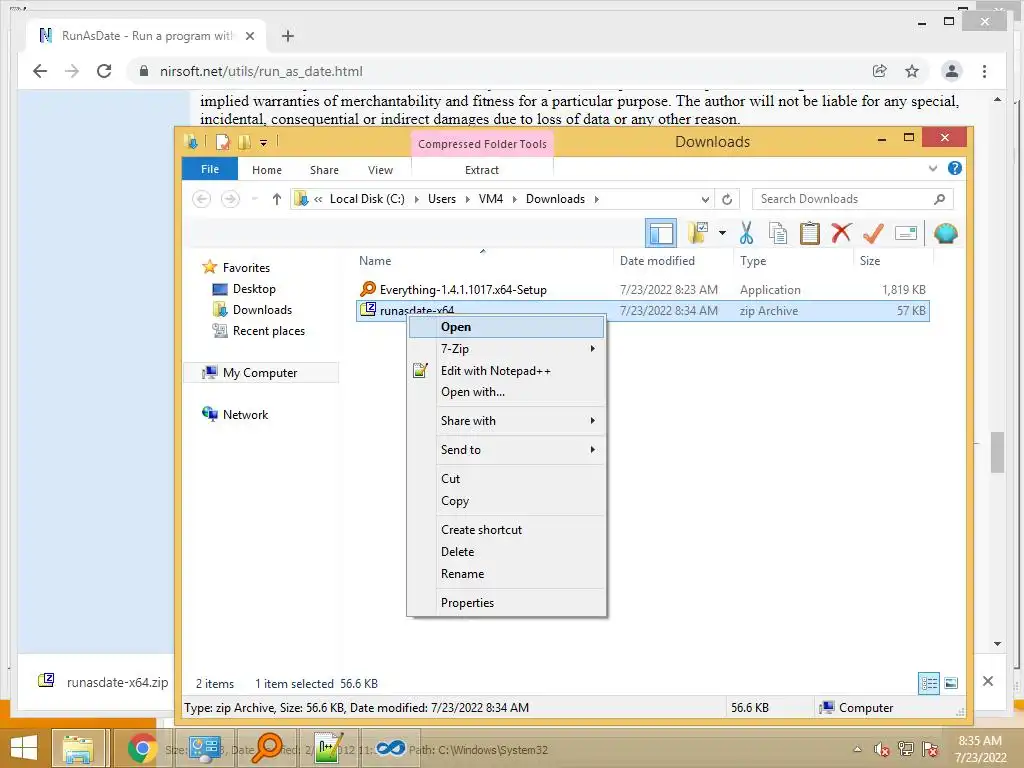The height and width of the screenshot is (768, 1024).
Task: Click in the Search Downloads field
Action: (x=852, y=199)
